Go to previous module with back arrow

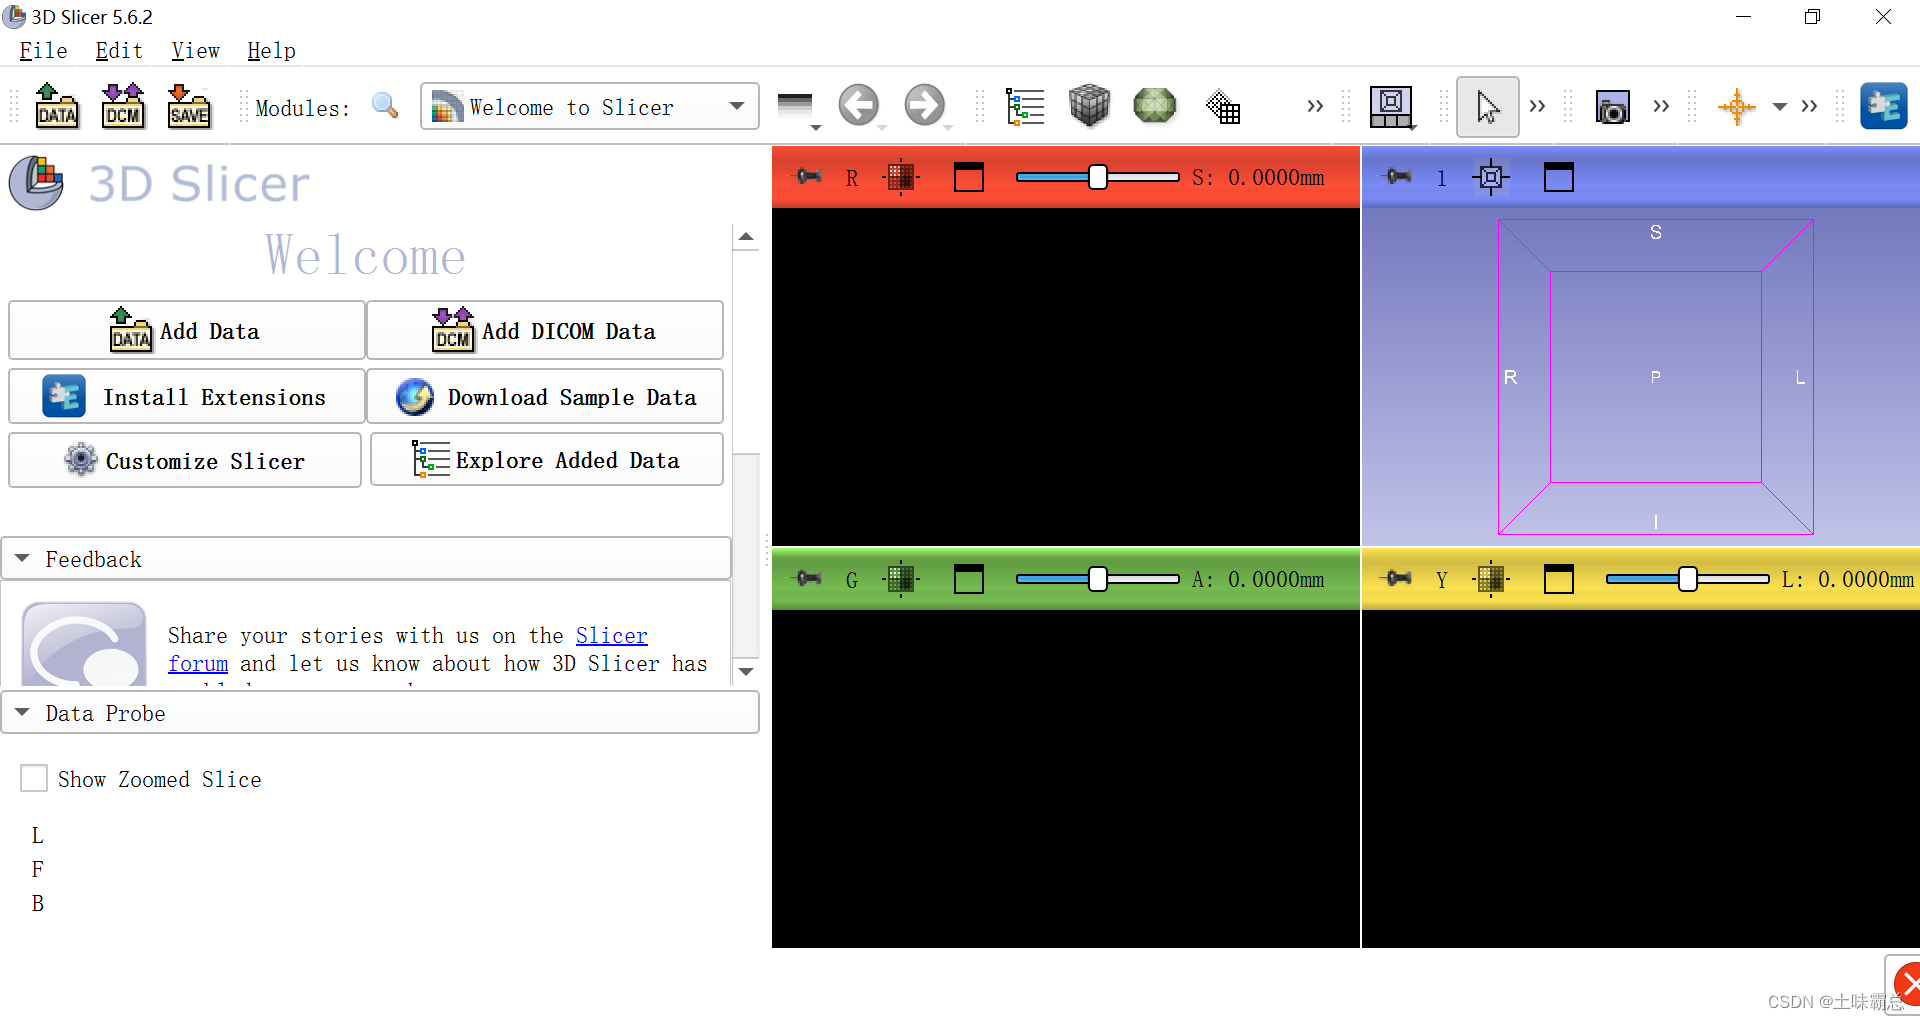pyautogui.click(x=858, y=105)
